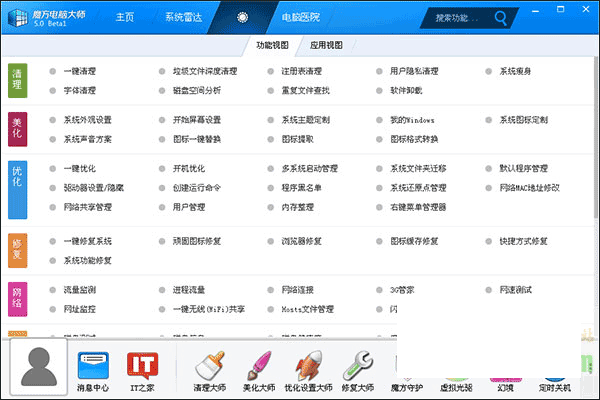
Task: Open 系统外观设置
Action: coord(88,120)
